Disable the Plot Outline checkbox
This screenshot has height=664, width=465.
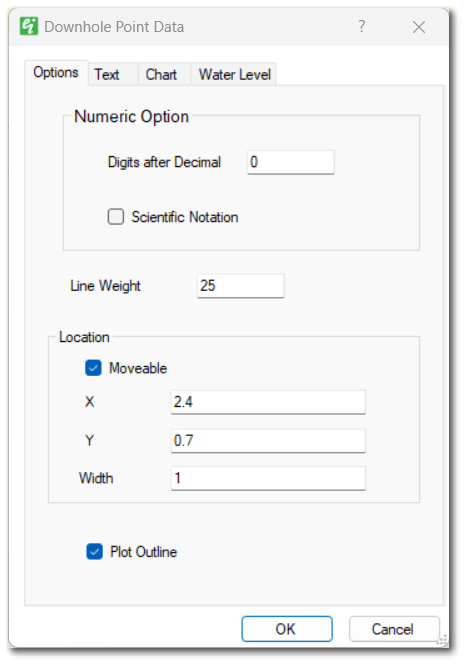[x=94, y=552]
